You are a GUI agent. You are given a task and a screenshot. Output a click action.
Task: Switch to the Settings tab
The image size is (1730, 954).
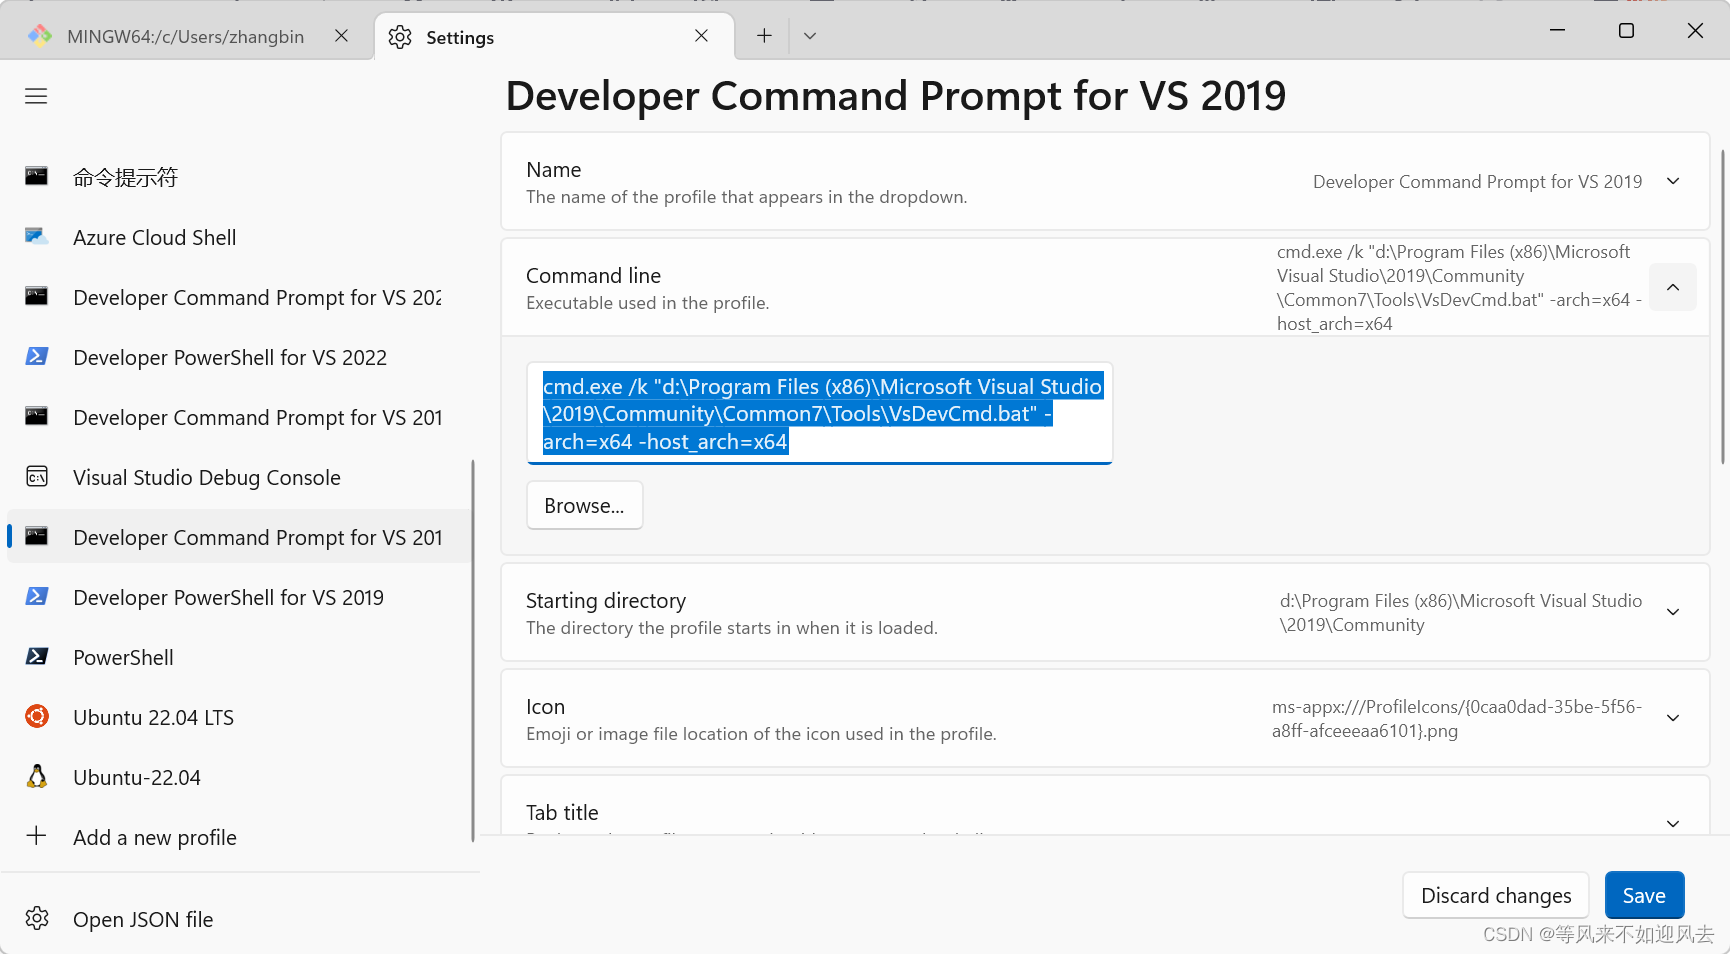click(x=554, y=37)
